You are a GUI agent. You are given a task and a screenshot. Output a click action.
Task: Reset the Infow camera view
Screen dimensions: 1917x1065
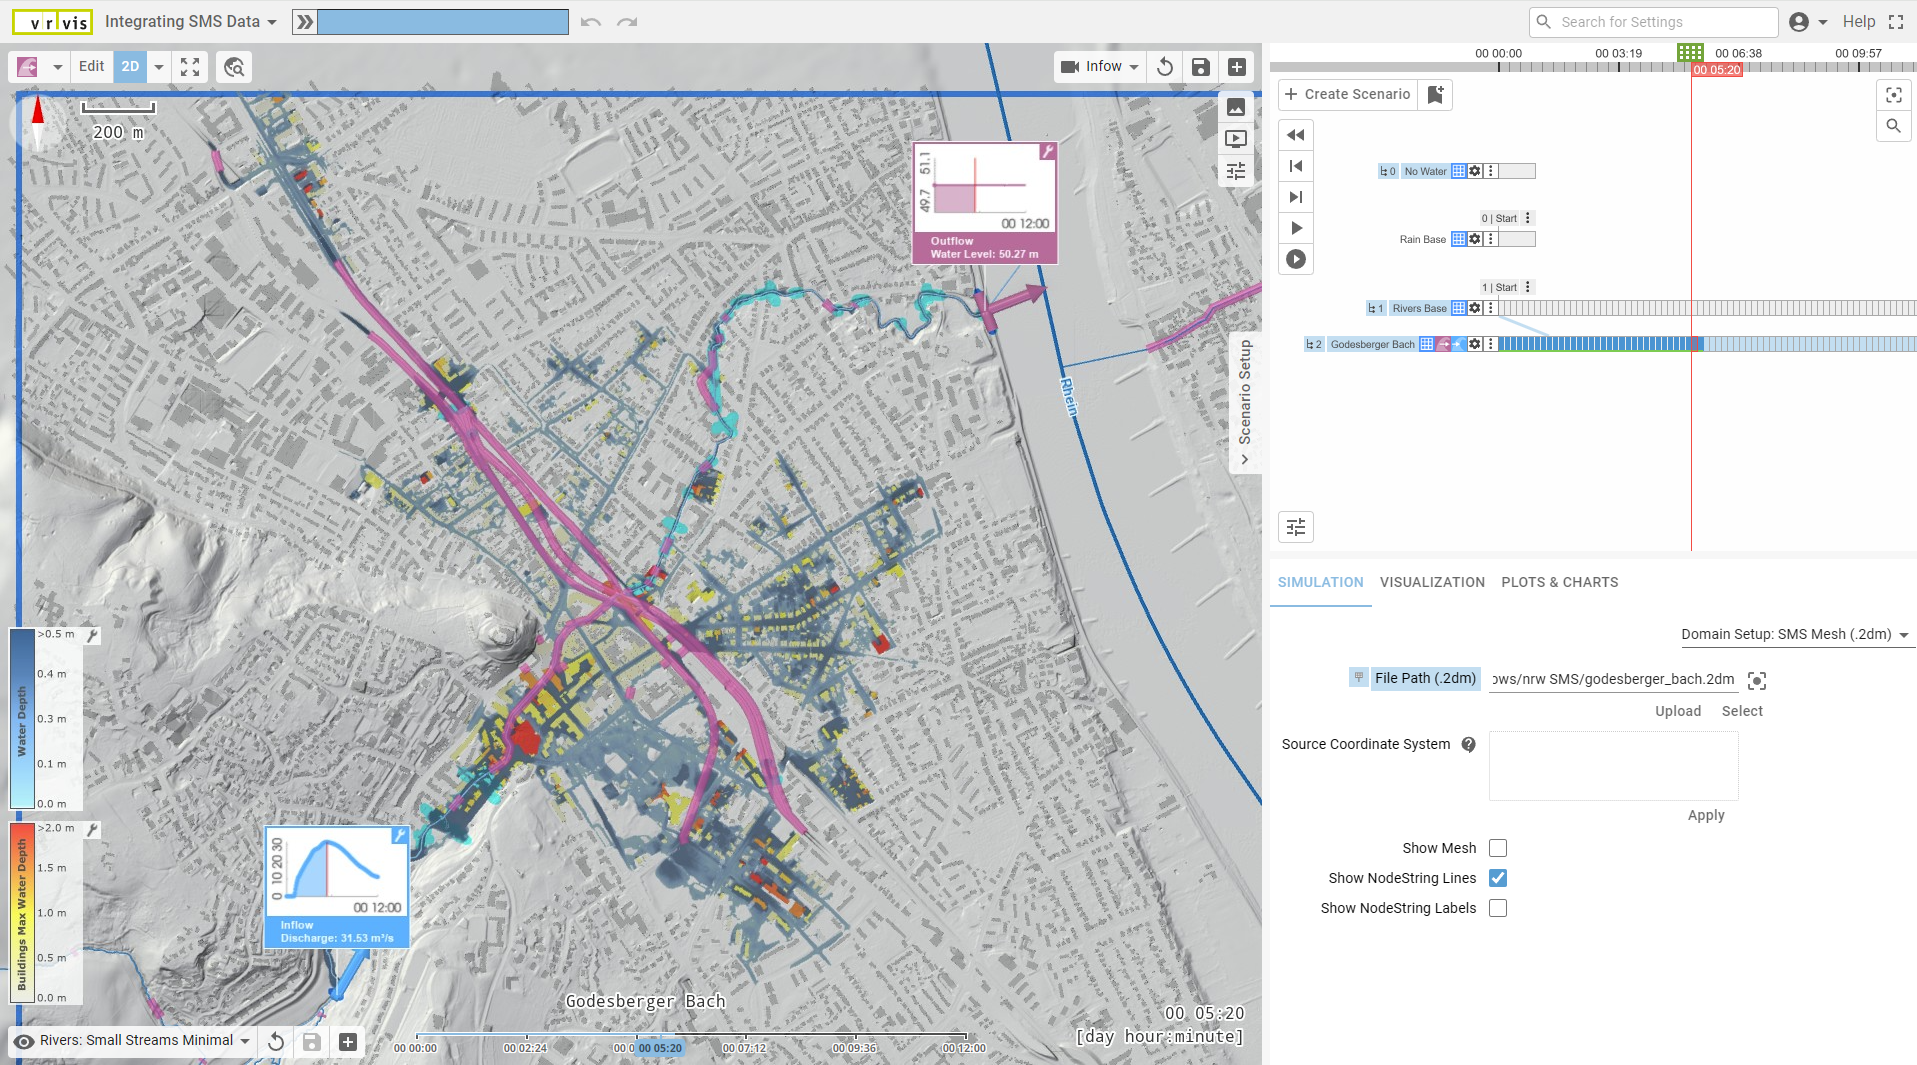(1165, 67)
